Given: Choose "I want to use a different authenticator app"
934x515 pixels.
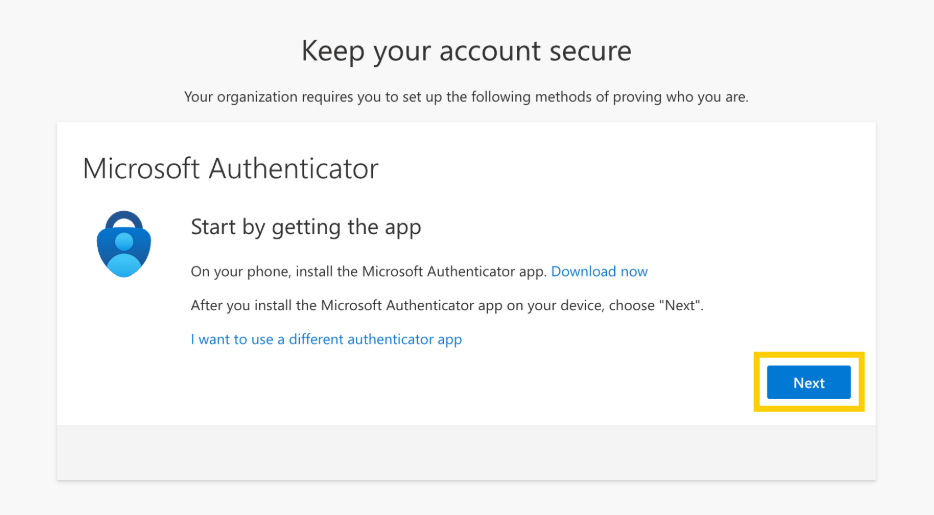Looking at the screenshot, I should pos(326,339).
